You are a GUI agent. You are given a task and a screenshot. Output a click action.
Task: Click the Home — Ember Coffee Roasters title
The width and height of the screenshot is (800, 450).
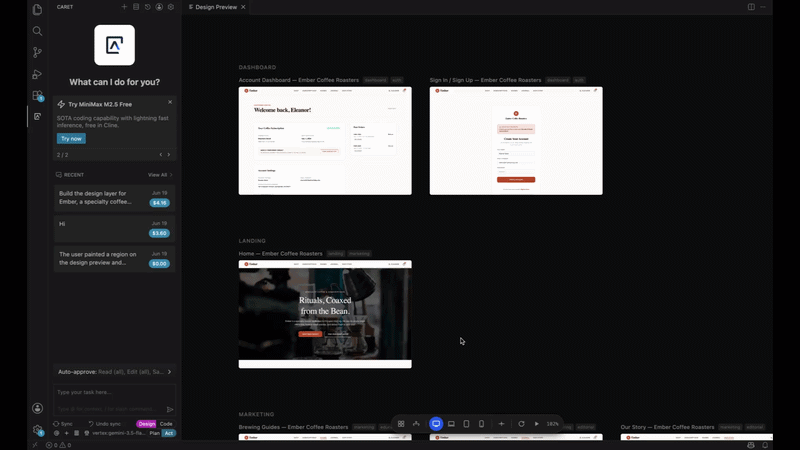click(x=281, y=254)
